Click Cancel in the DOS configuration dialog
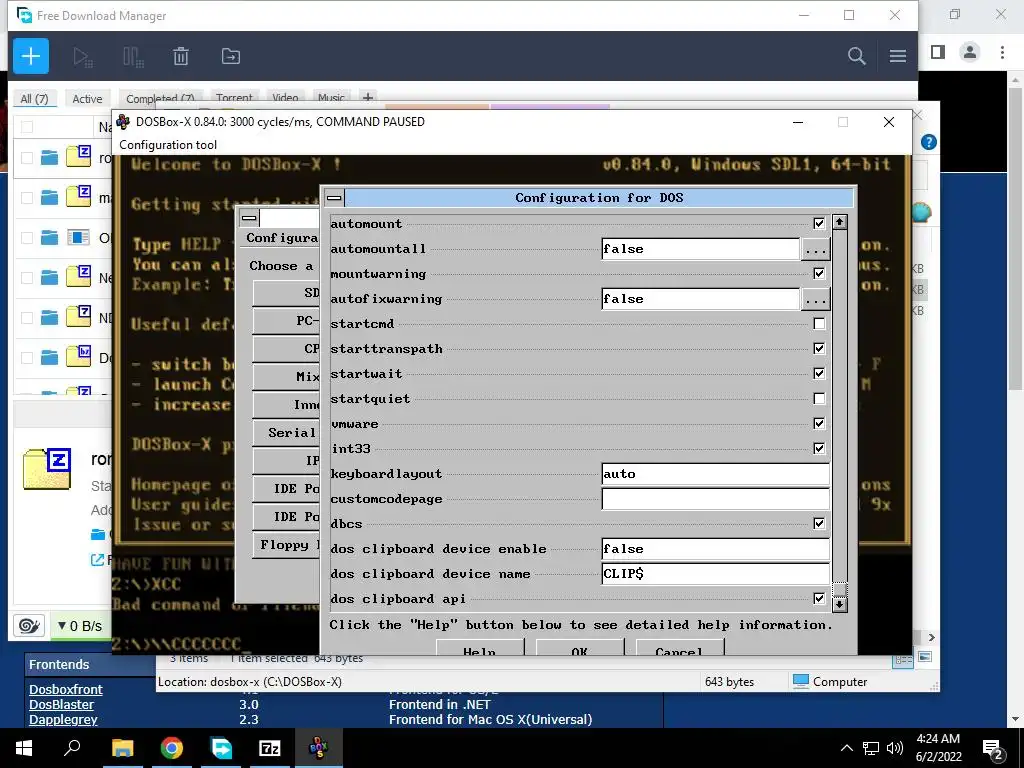Screen dimensions: 1024x768 pyautogui.click(x=680, y=647)
